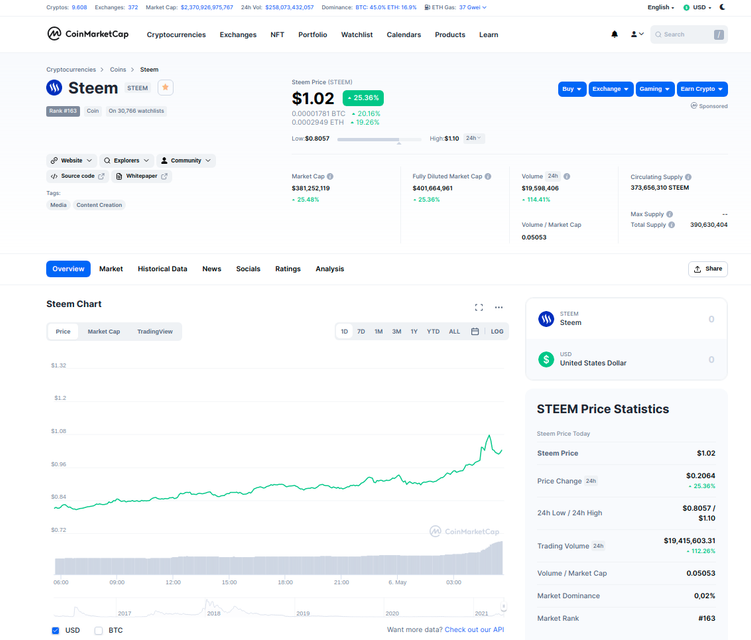Open Volume info icon
The image size is (751, 640).
click(x=567, y=176)
